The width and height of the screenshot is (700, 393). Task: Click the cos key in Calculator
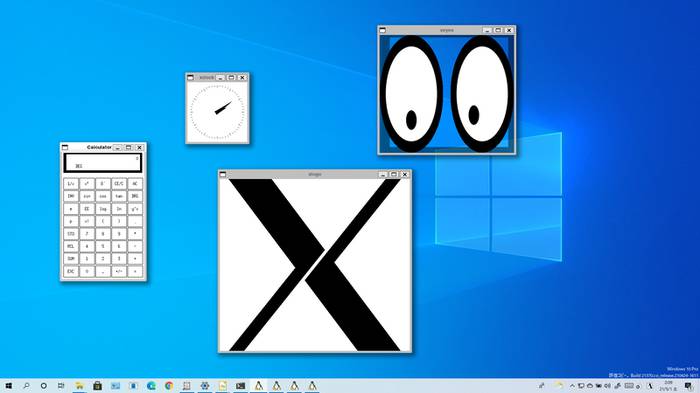click(103, 196)
